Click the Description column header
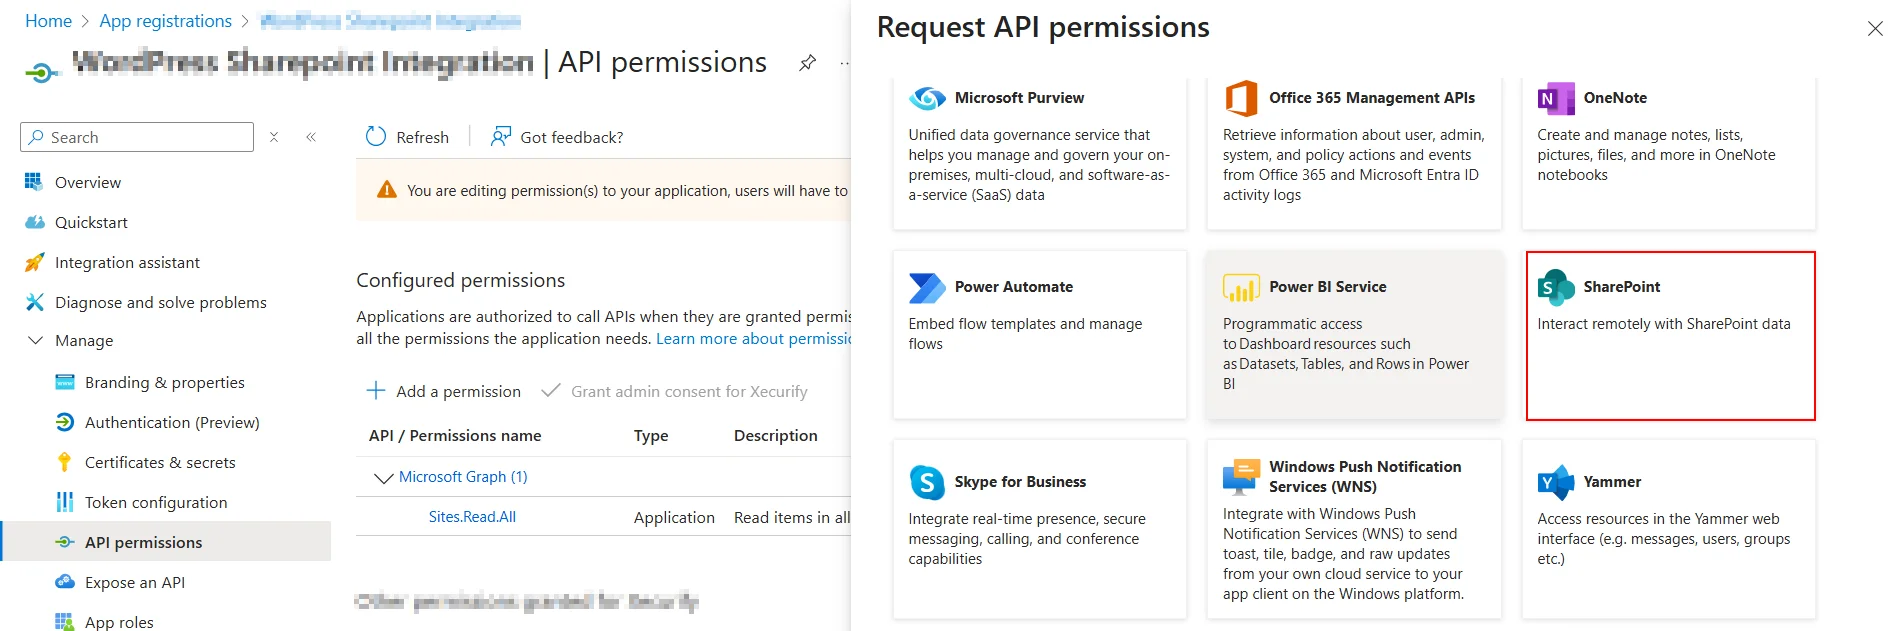The image size is (1896, 631). (776, 436)
